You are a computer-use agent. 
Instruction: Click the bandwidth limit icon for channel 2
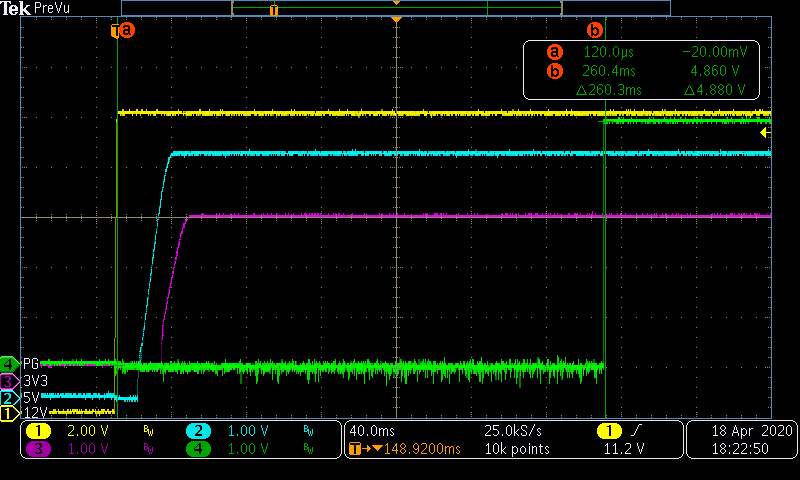coord(308,431)
